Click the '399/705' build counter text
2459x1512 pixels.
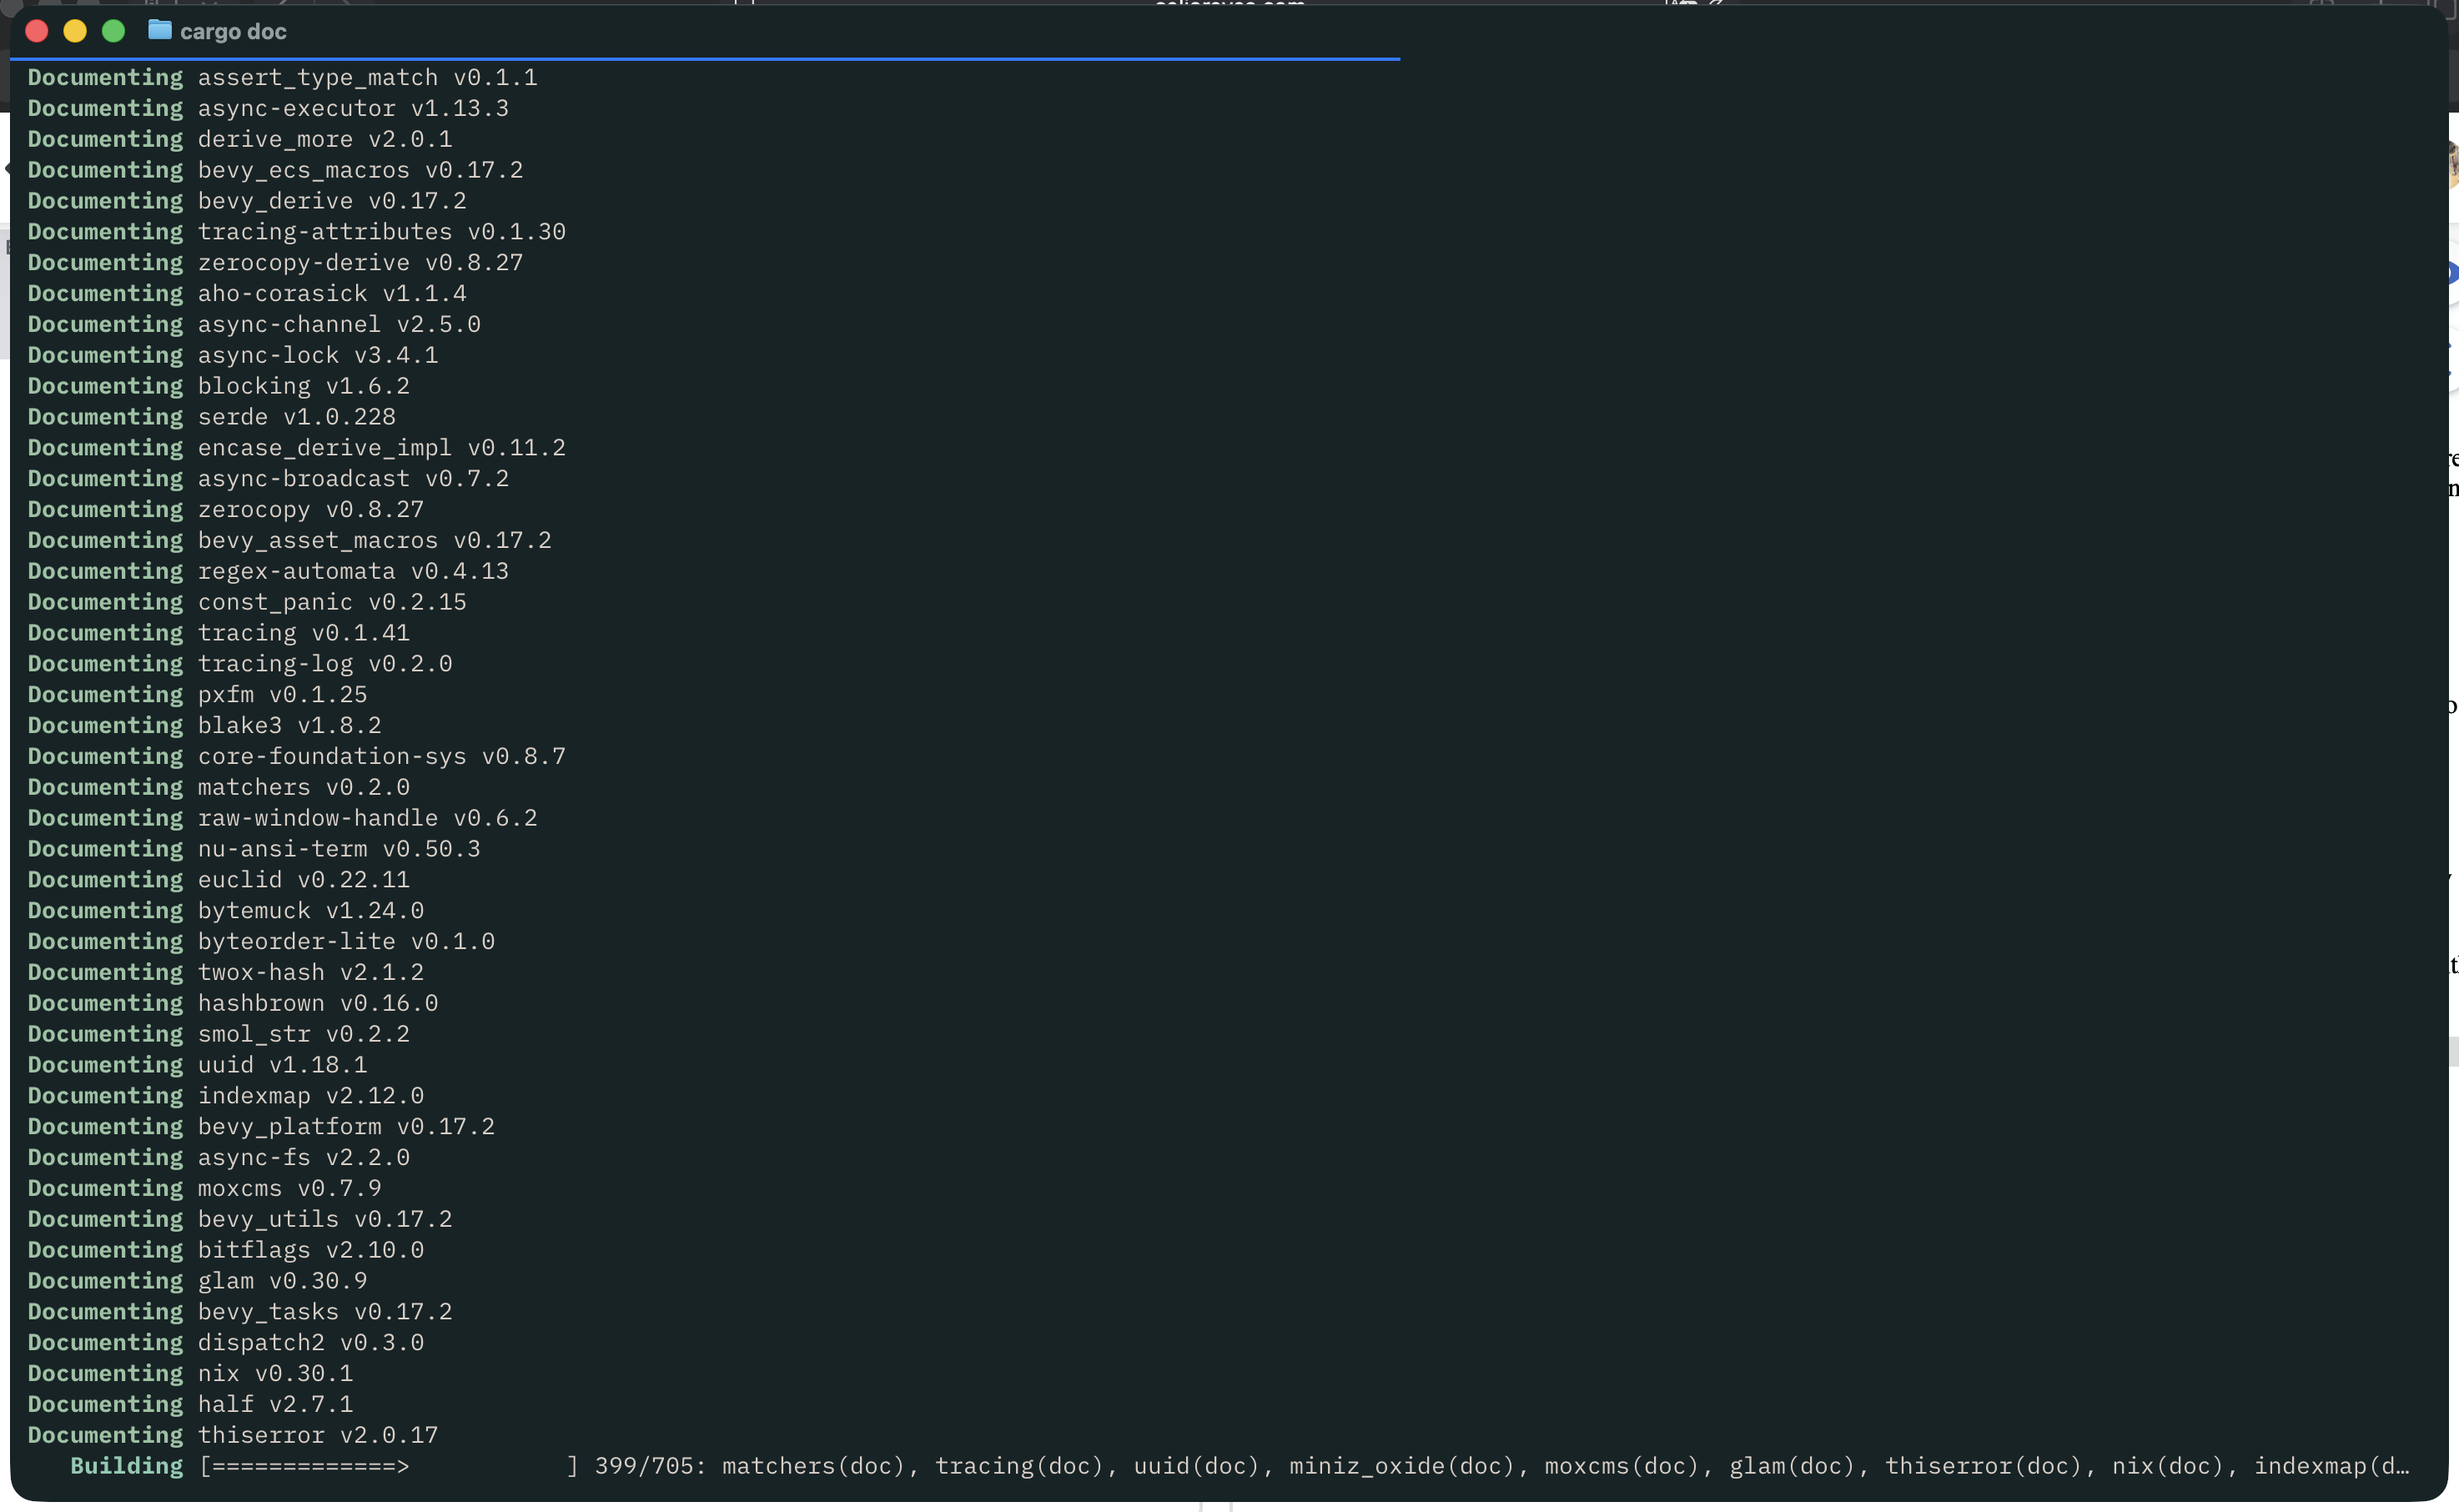tap(643, 1466)
